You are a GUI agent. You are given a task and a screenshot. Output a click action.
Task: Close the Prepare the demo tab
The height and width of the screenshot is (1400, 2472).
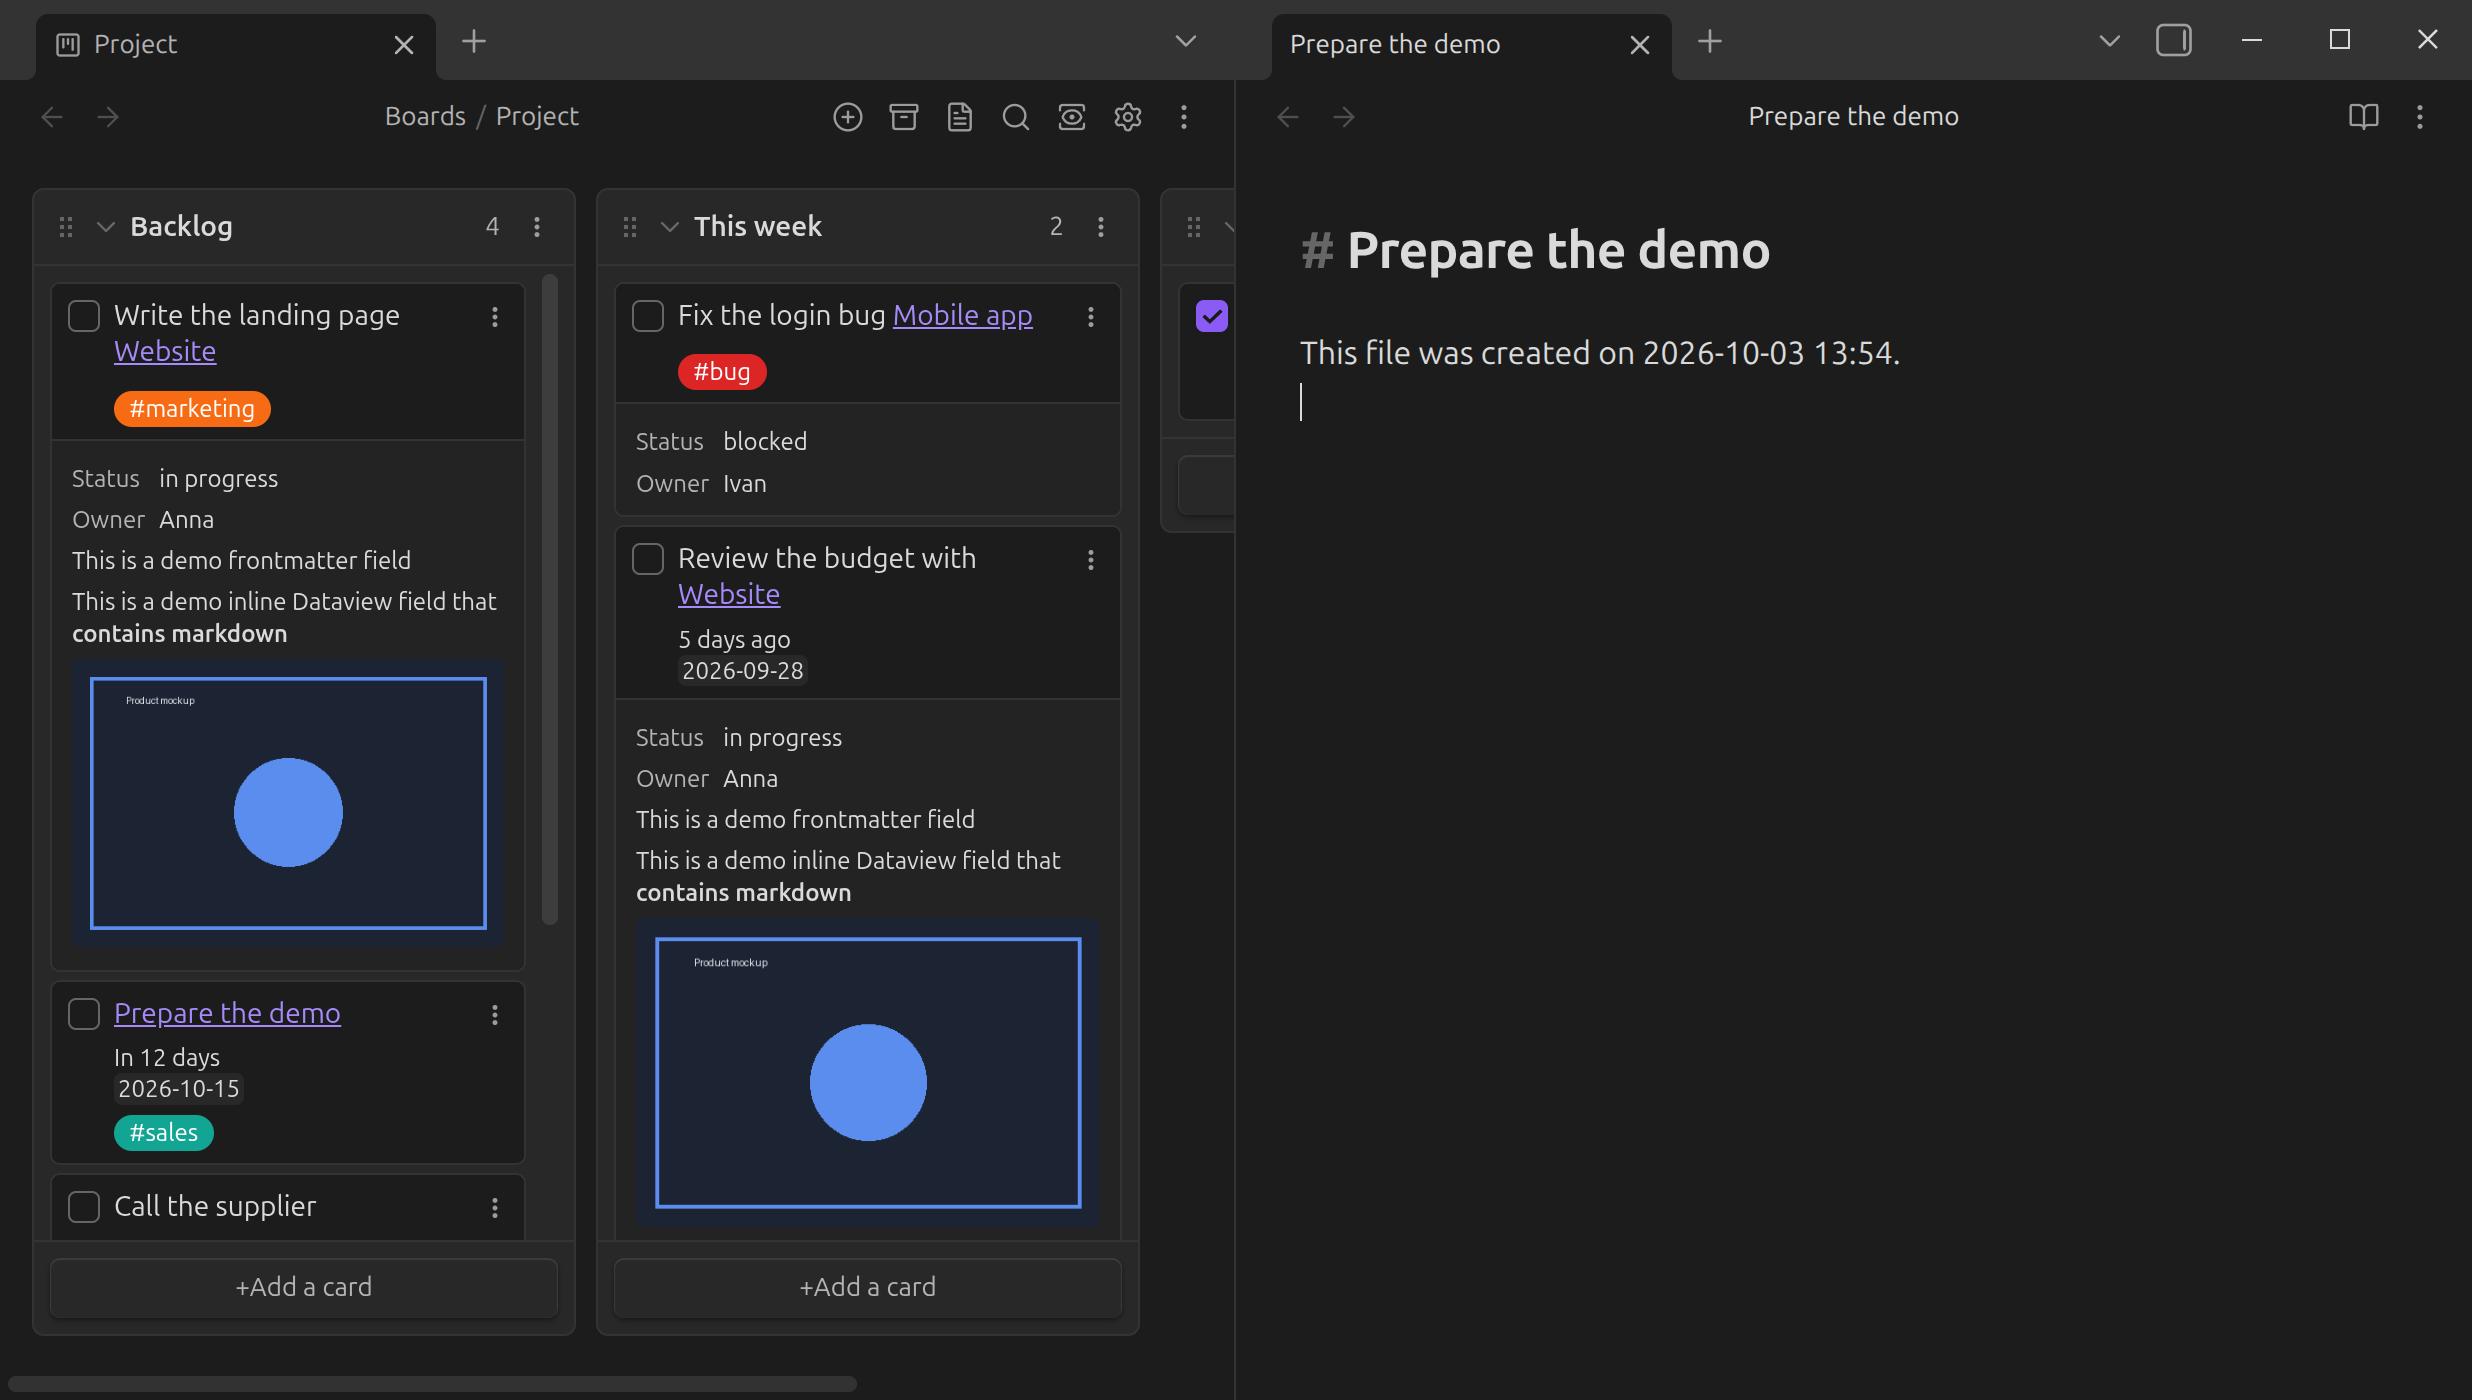1640,45
